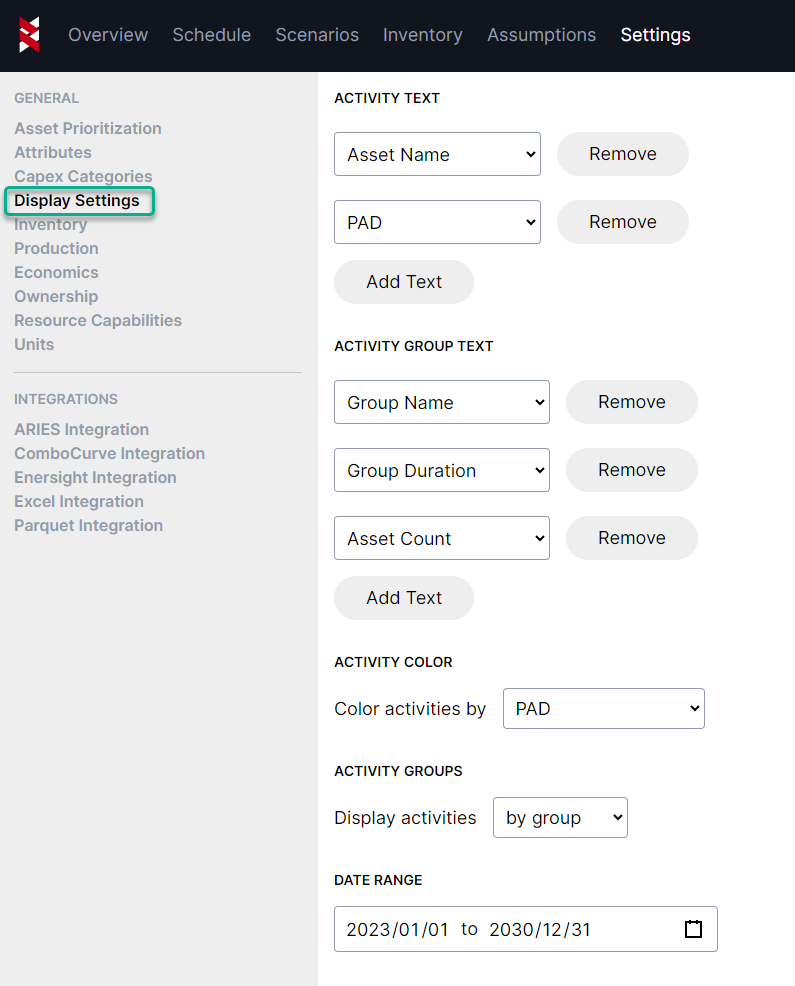Change the Display activities by group dropdown
Image resolution: width=795 pixels, height=986 pixels.
pos(560,817)
